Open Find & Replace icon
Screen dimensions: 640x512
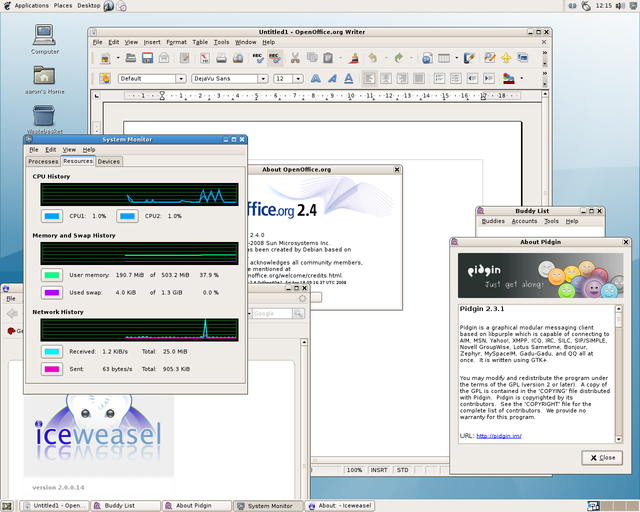point(489,58)
